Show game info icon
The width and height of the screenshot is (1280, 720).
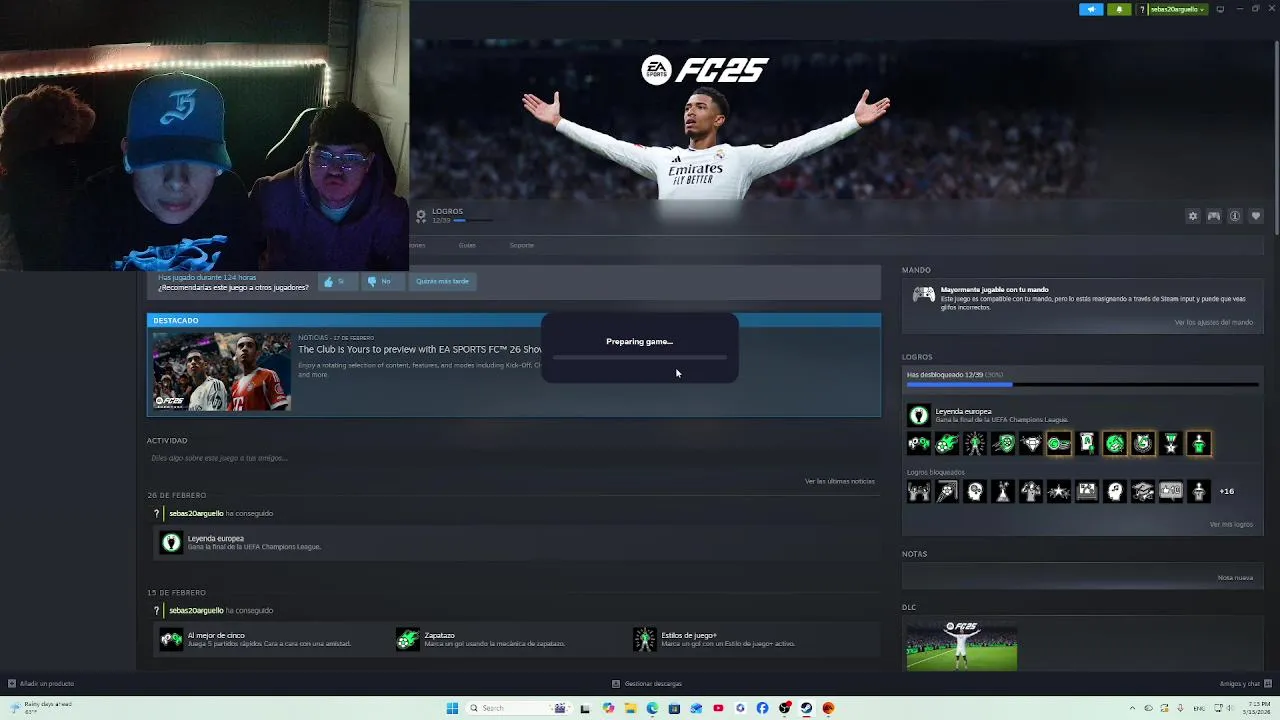pyautogui.click(x=1235, y=216)
